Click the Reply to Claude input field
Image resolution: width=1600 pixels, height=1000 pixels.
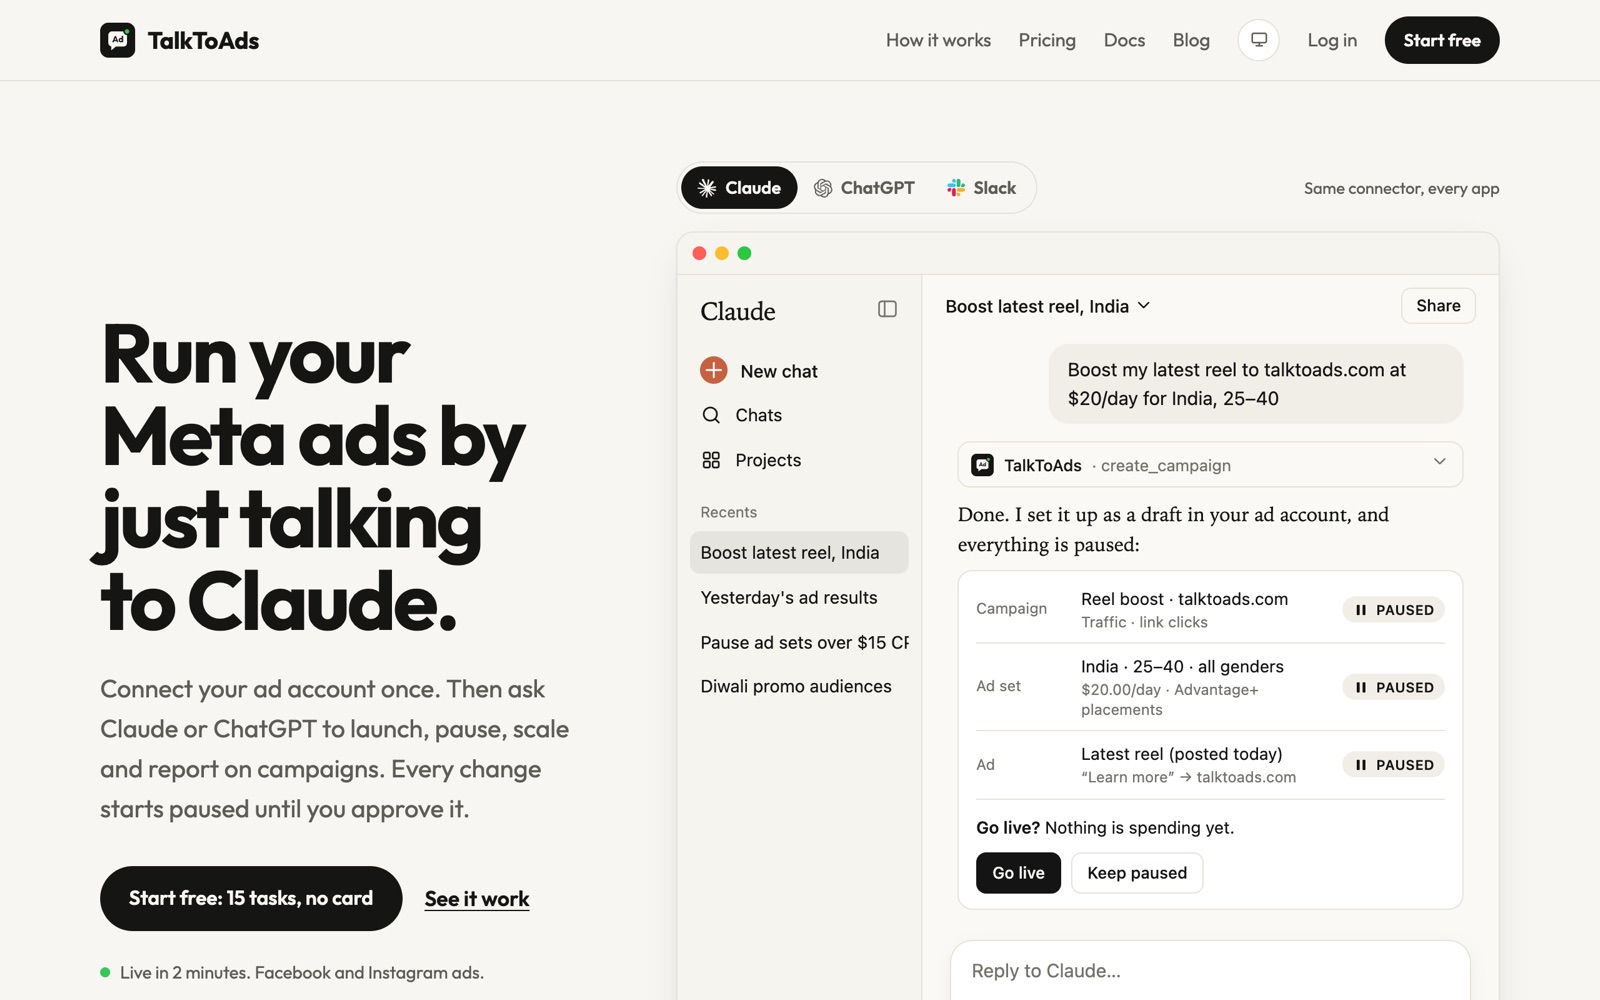1210,971
